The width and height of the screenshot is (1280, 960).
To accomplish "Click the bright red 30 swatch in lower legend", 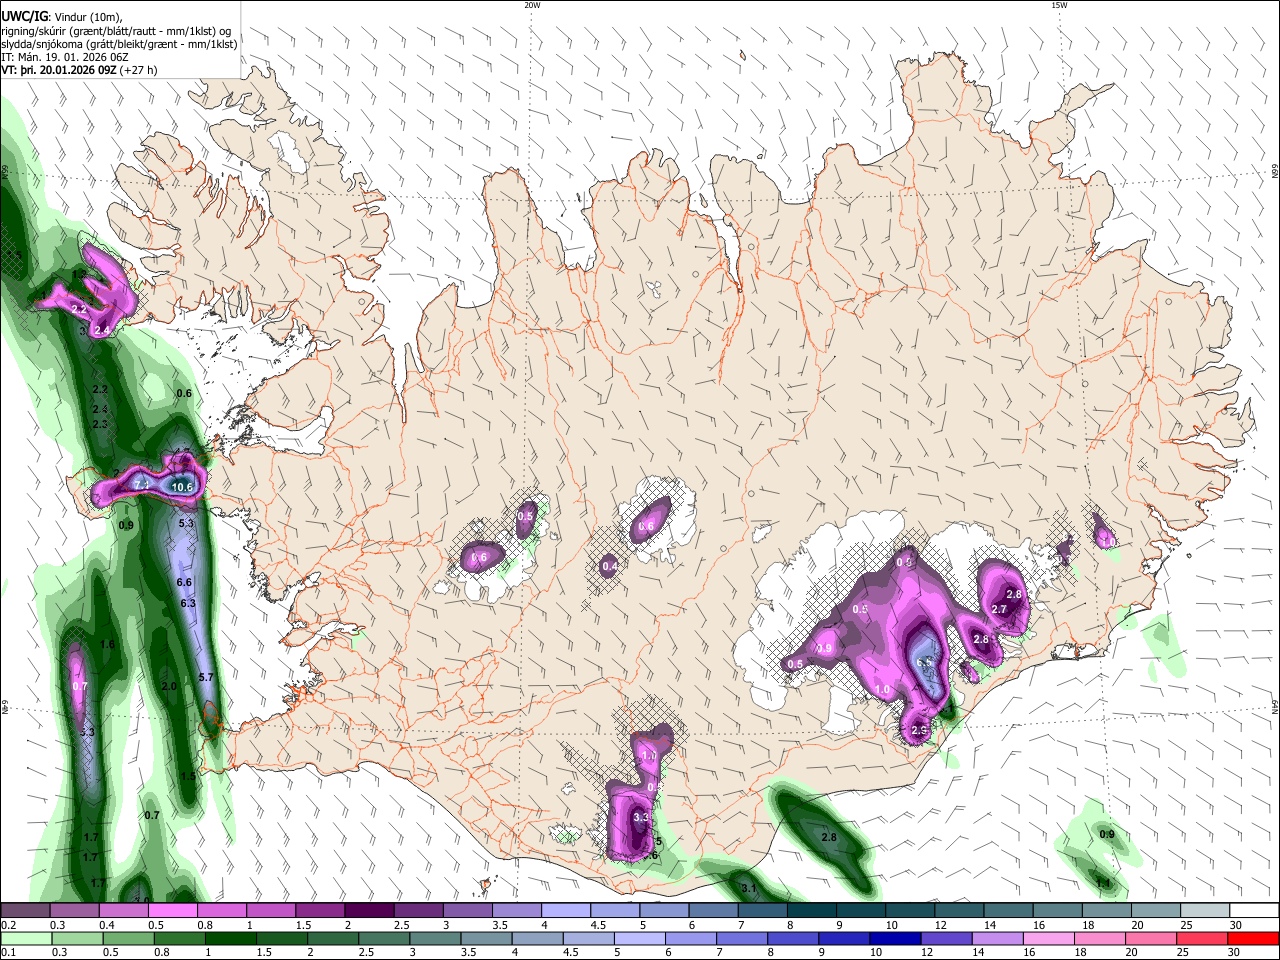I will click(x=1253, y=938).
